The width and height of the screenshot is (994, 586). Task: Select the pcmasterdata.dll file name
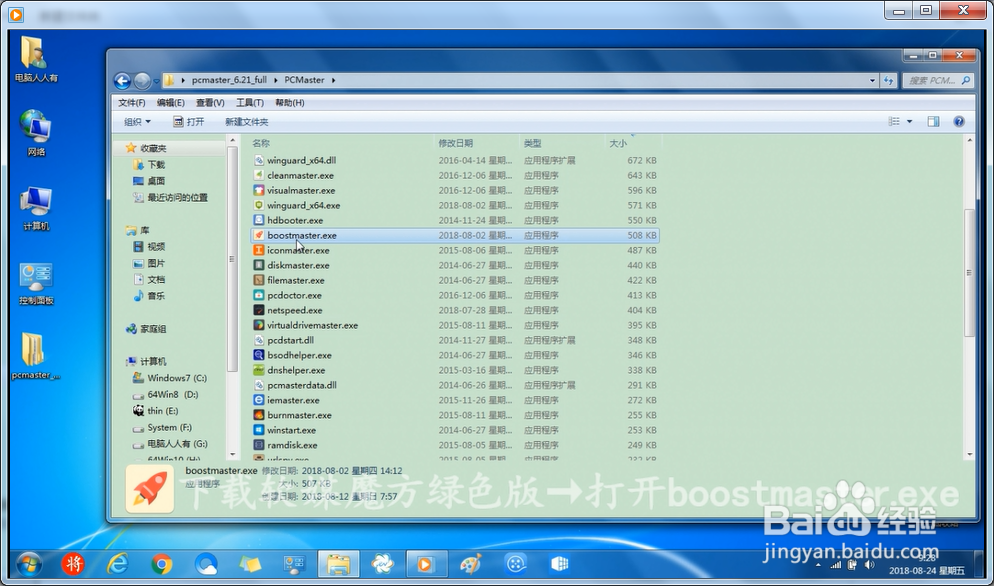[x=302, y=385]
